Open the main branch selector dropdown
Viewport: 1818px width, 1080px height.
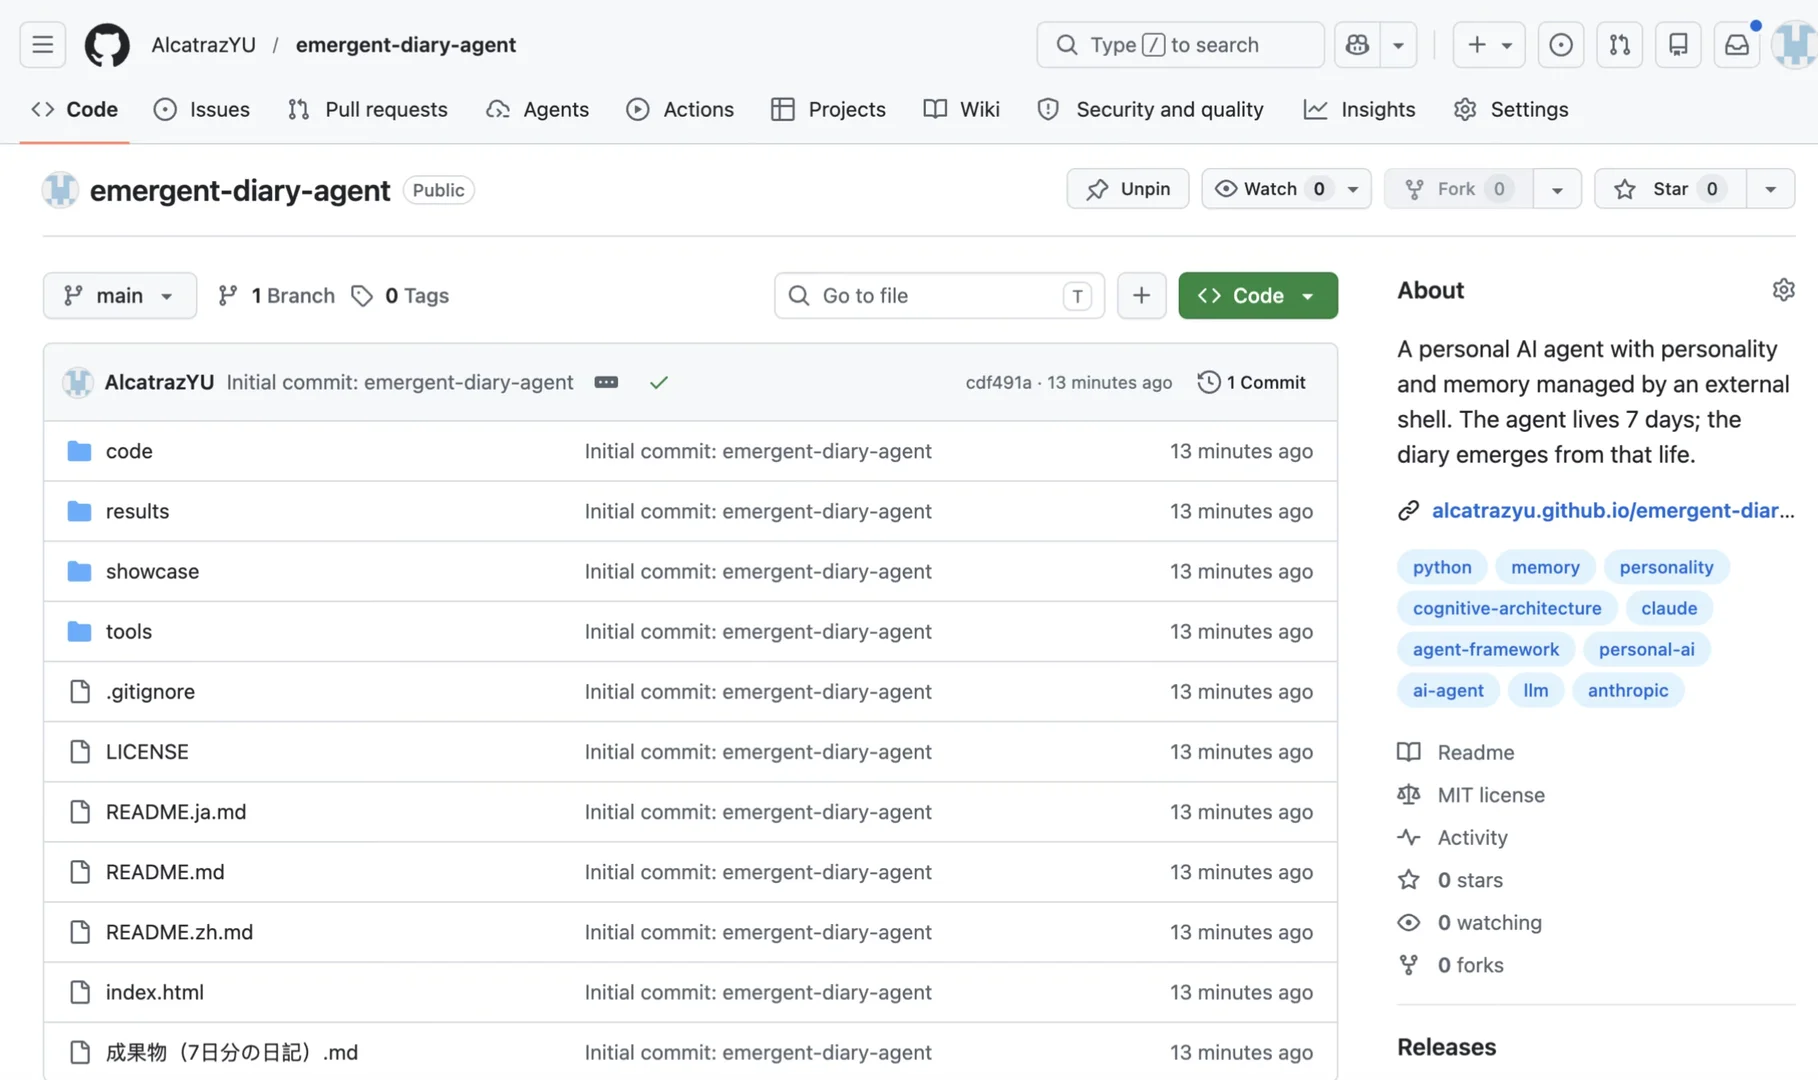click(119, 295)
